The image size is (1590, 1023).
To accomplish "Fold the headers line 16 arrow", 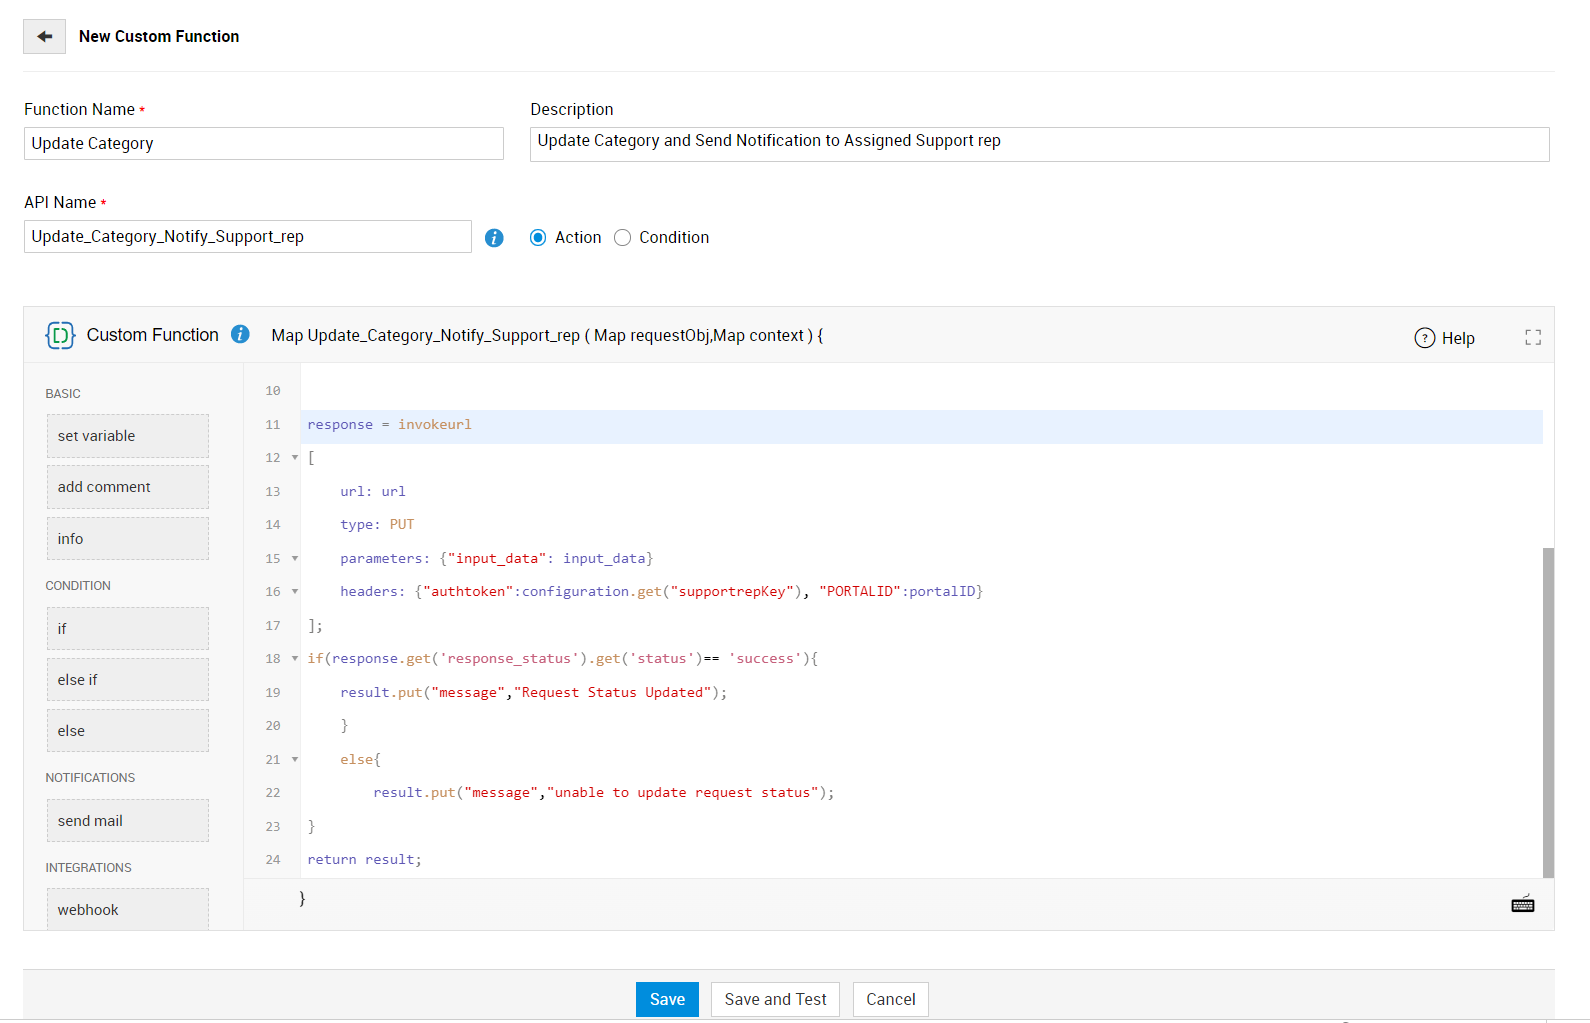I will coord(295,592).
